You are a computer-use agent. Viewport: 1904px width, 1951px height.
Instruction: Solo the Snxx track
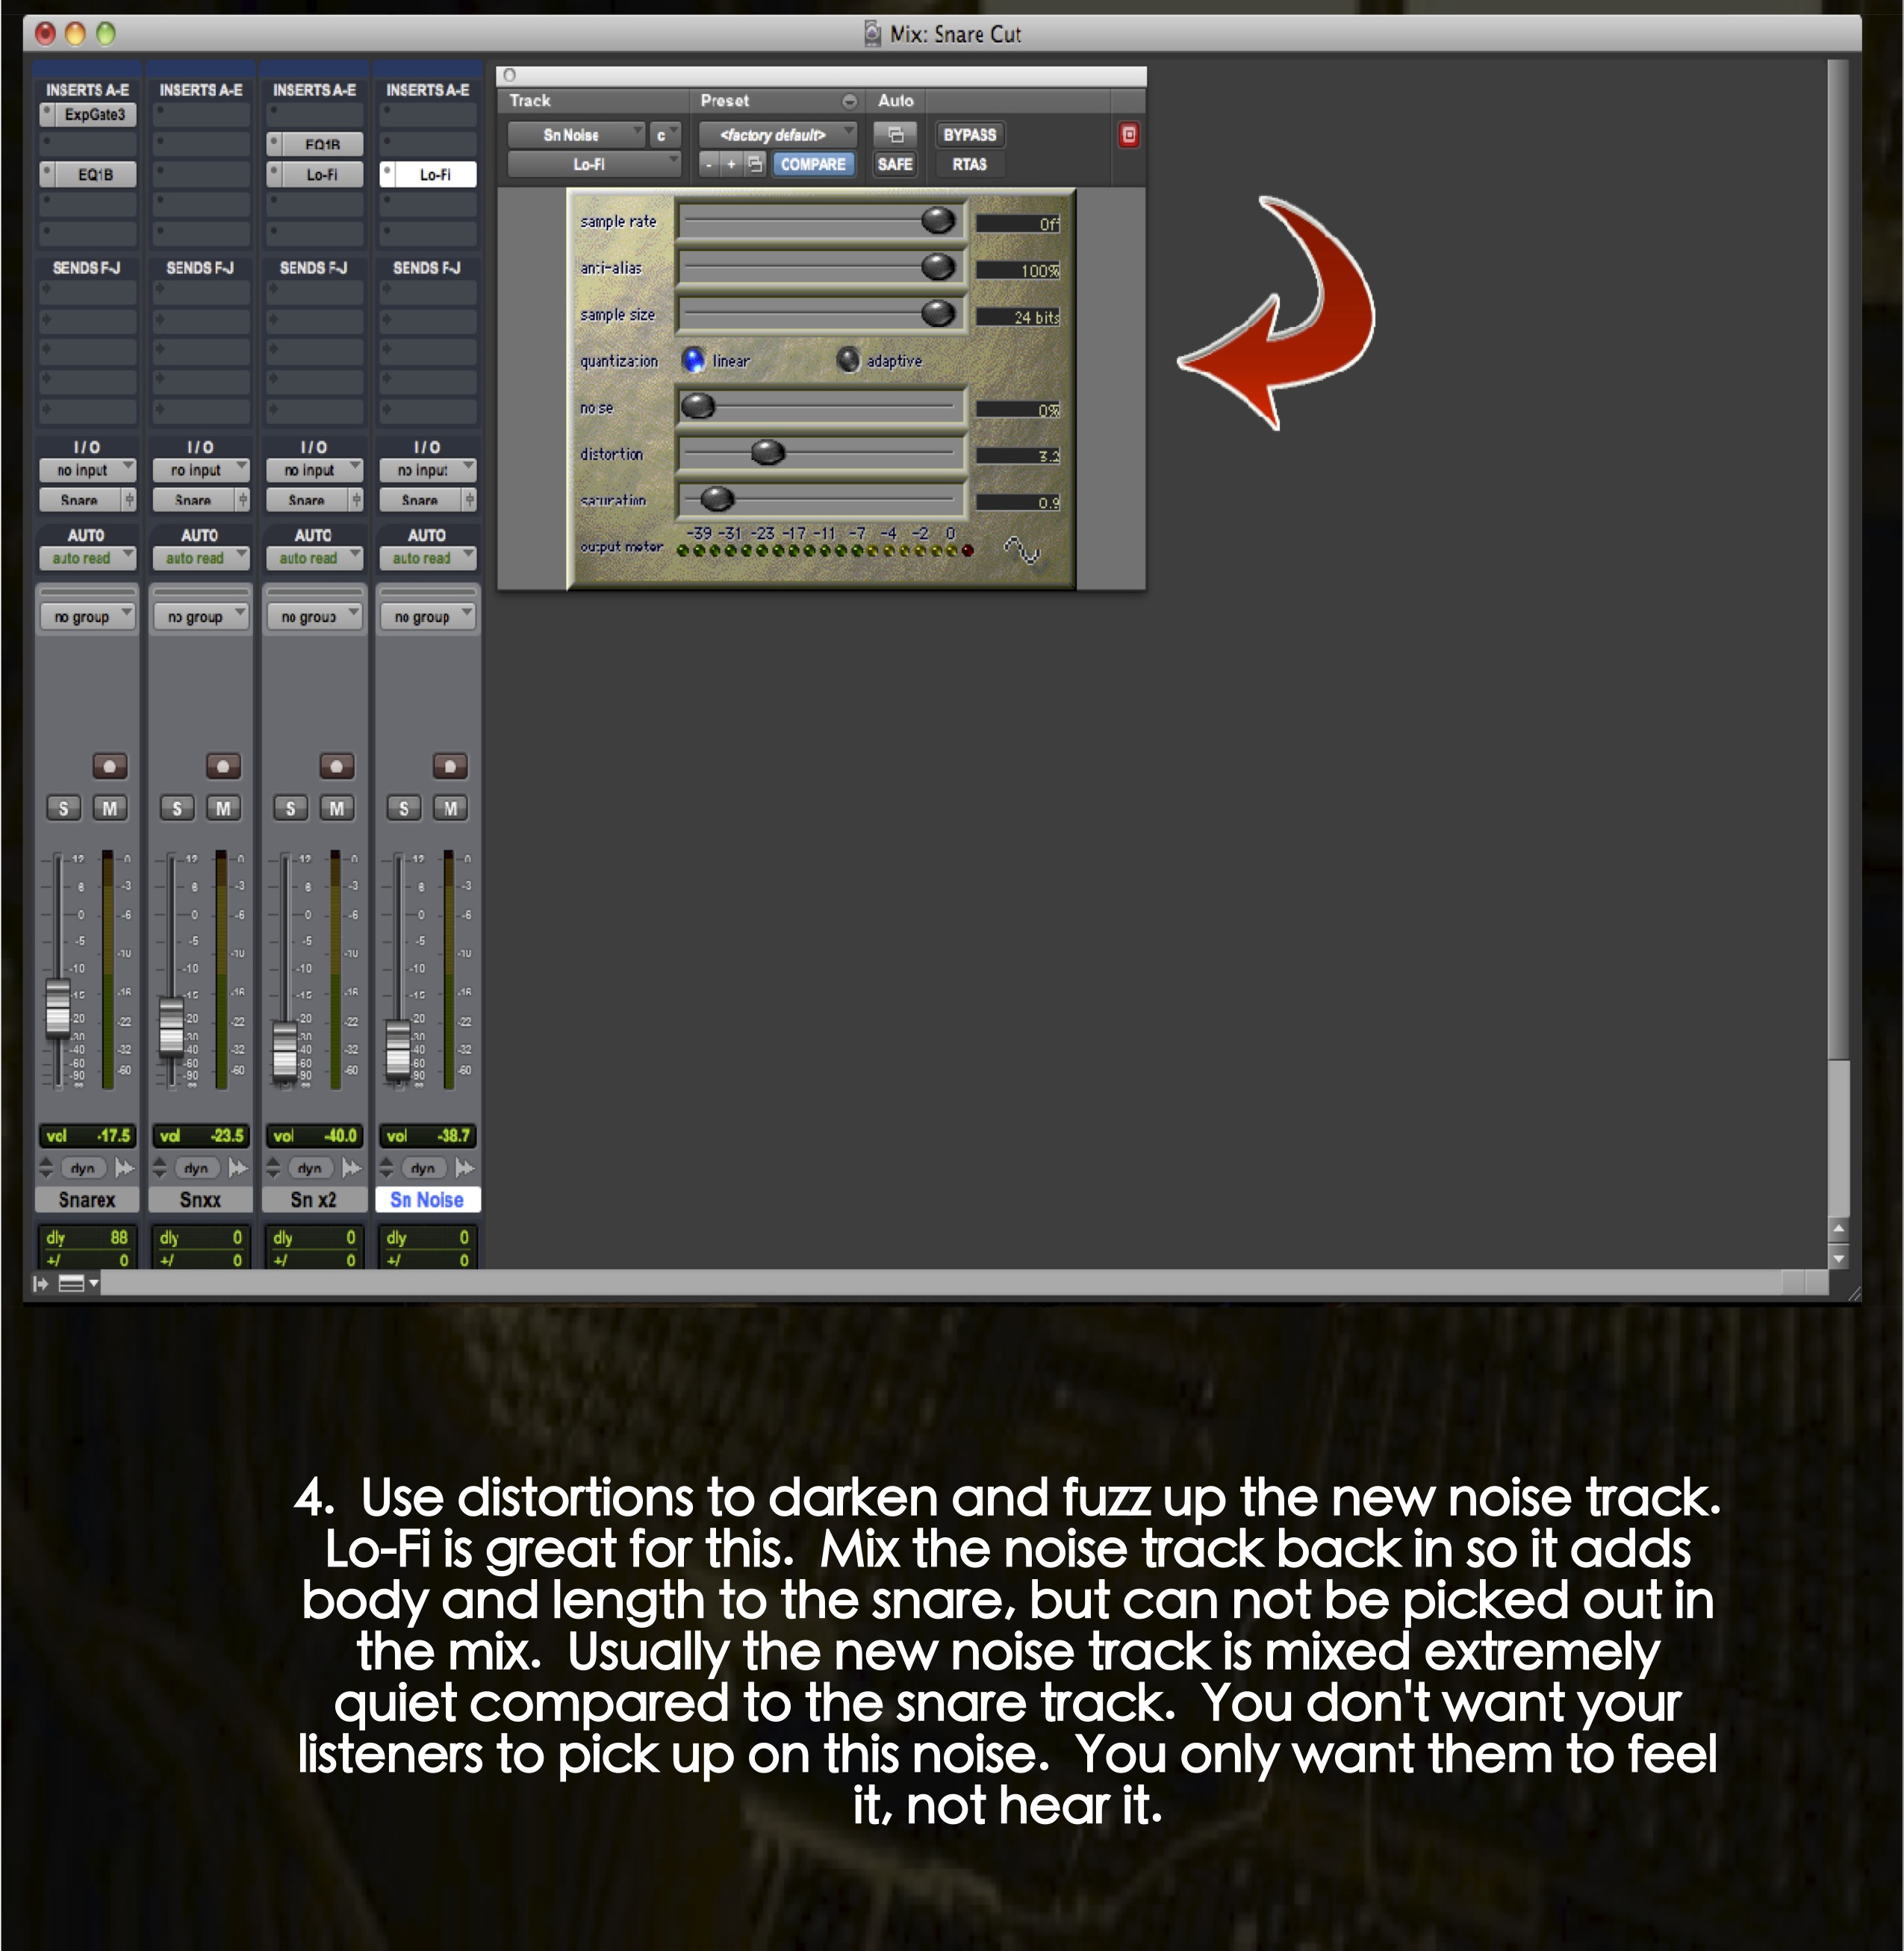177,808
